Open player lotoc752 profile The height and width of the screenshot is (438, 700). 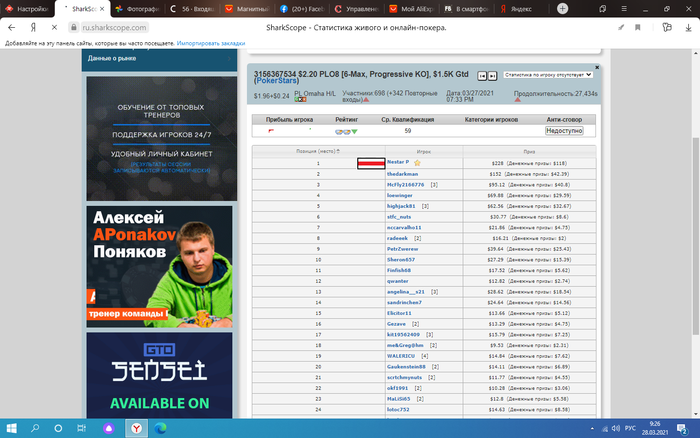pos(398,410)
